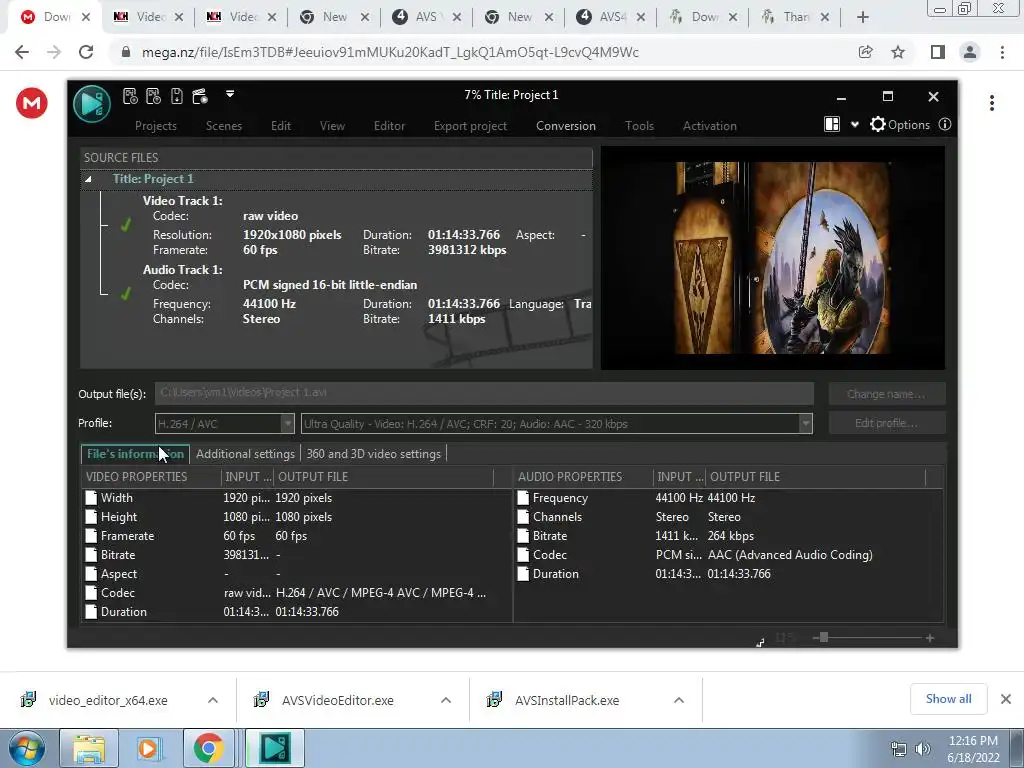Reload the page with refresh icon
This screenshot has width=1024, height=768.
[86, 52]
